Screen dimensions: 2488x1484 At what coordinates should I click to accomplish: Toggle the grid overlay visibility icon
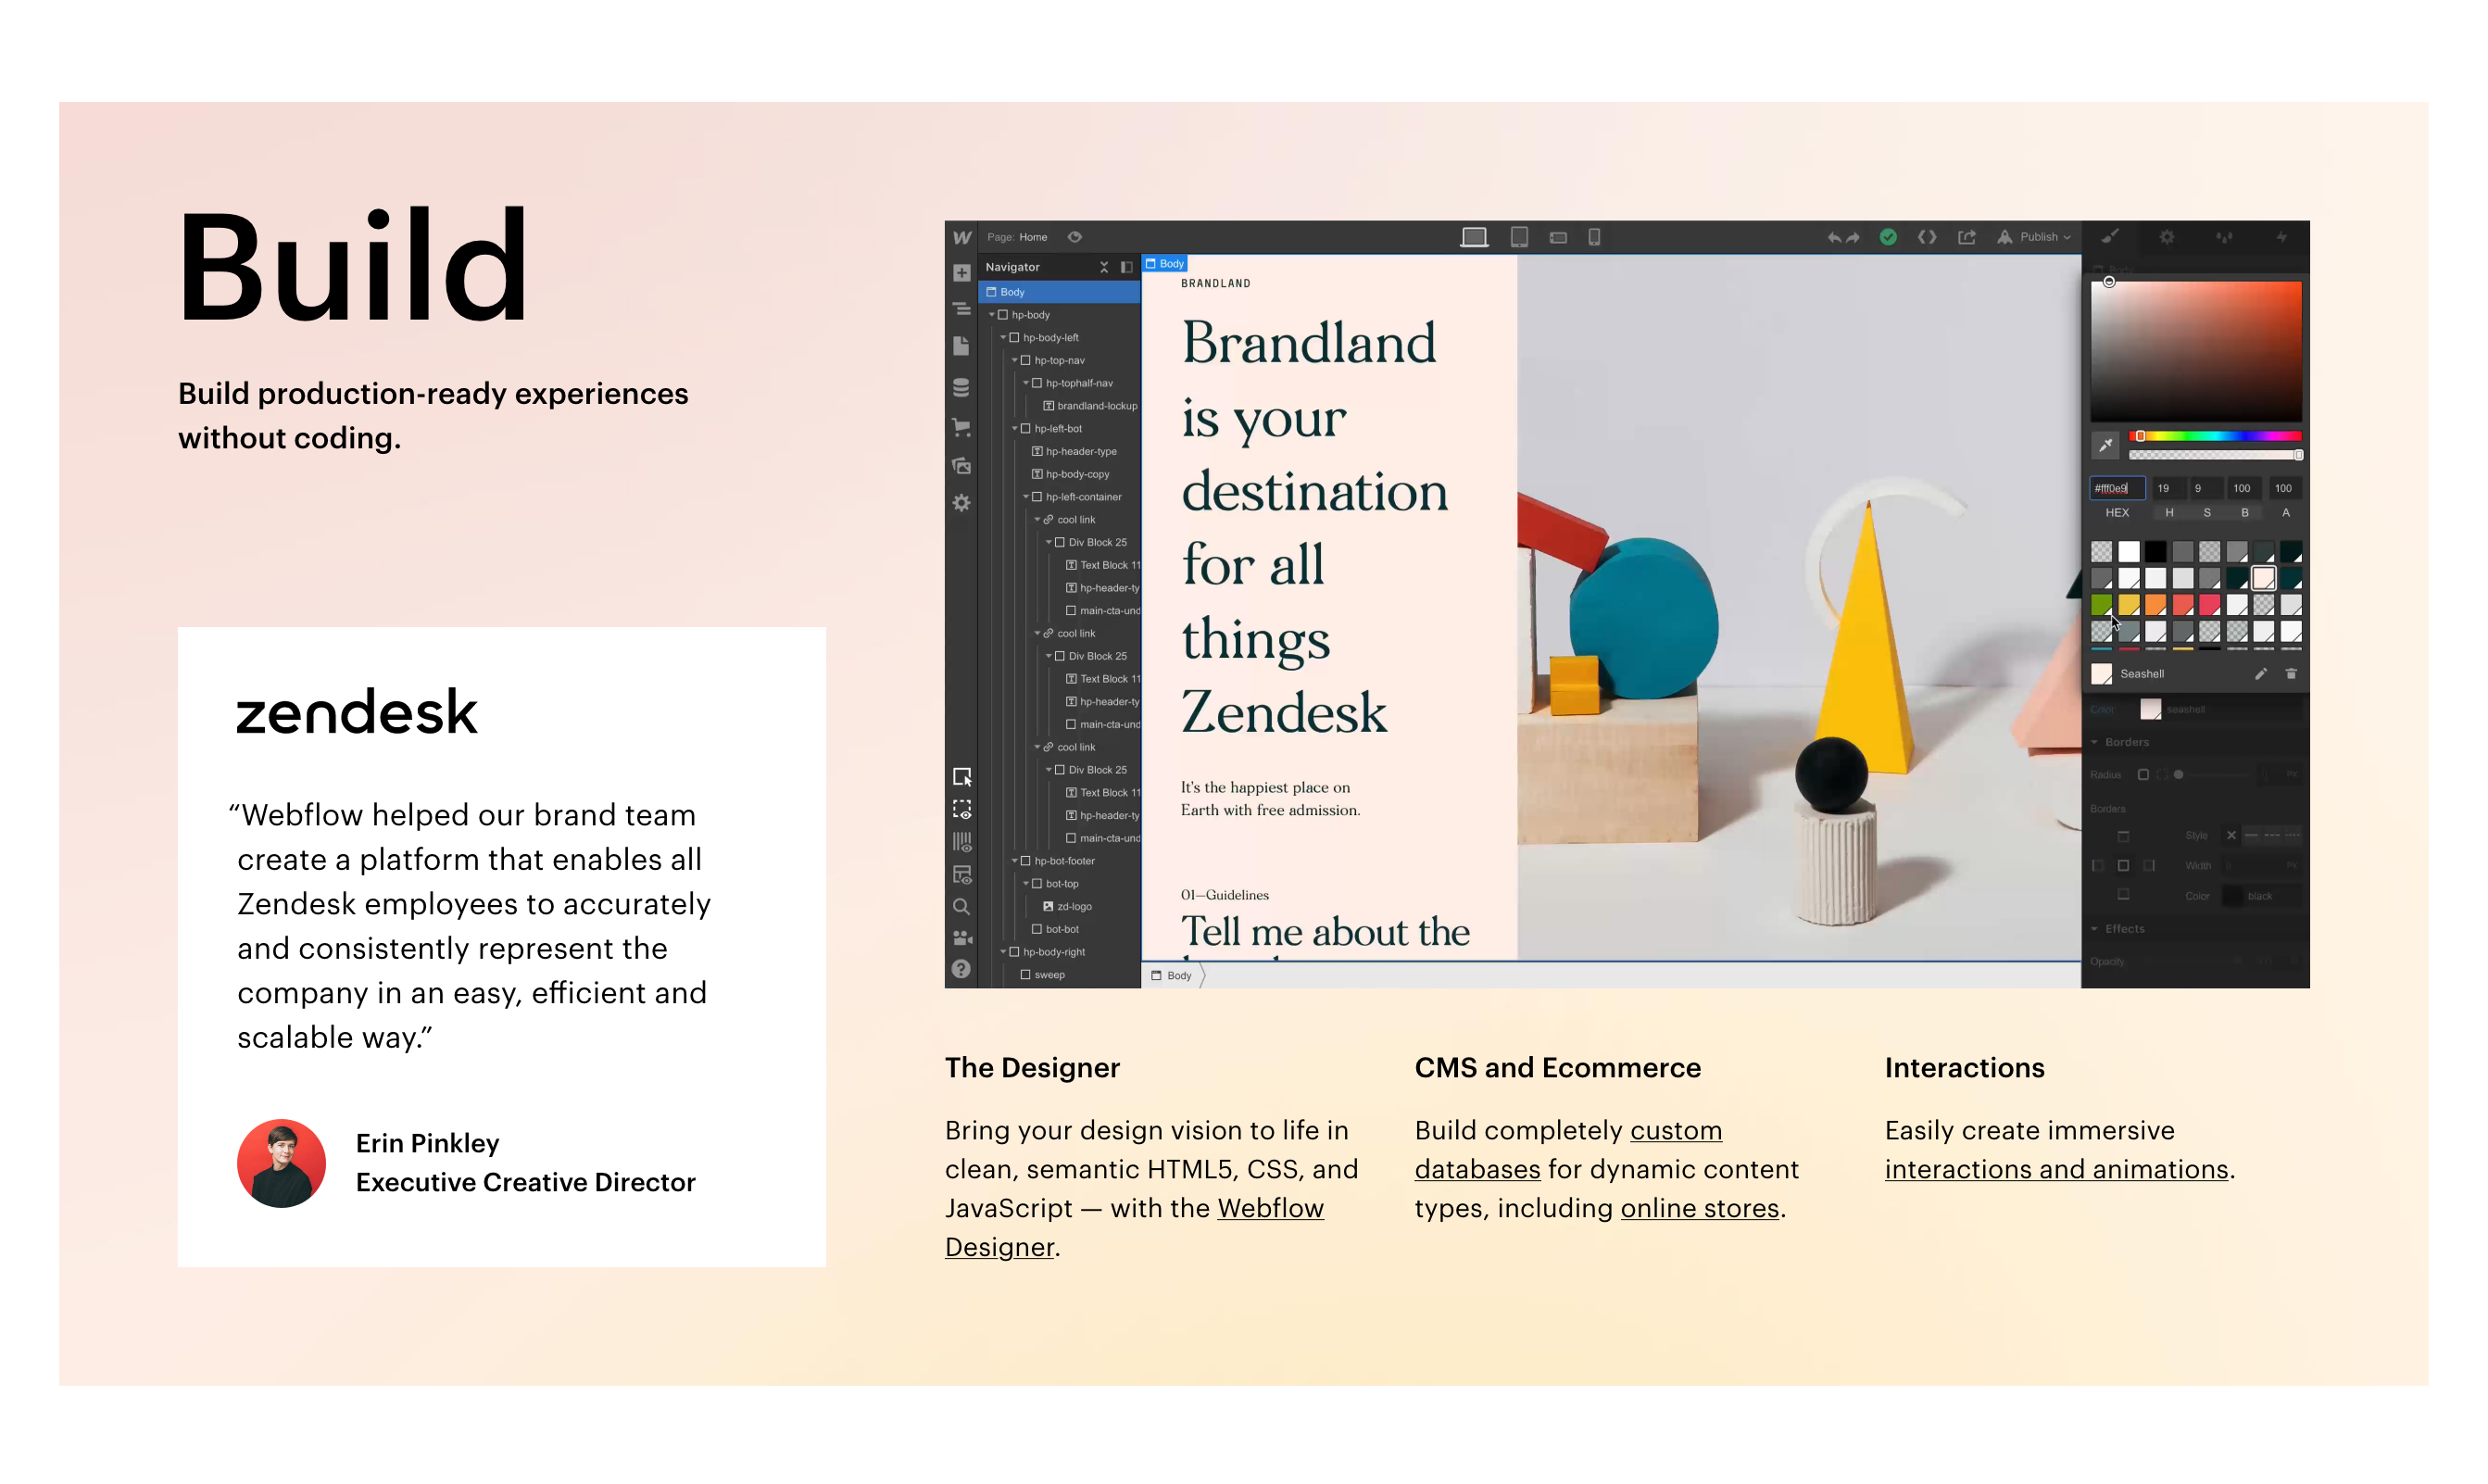962,842
